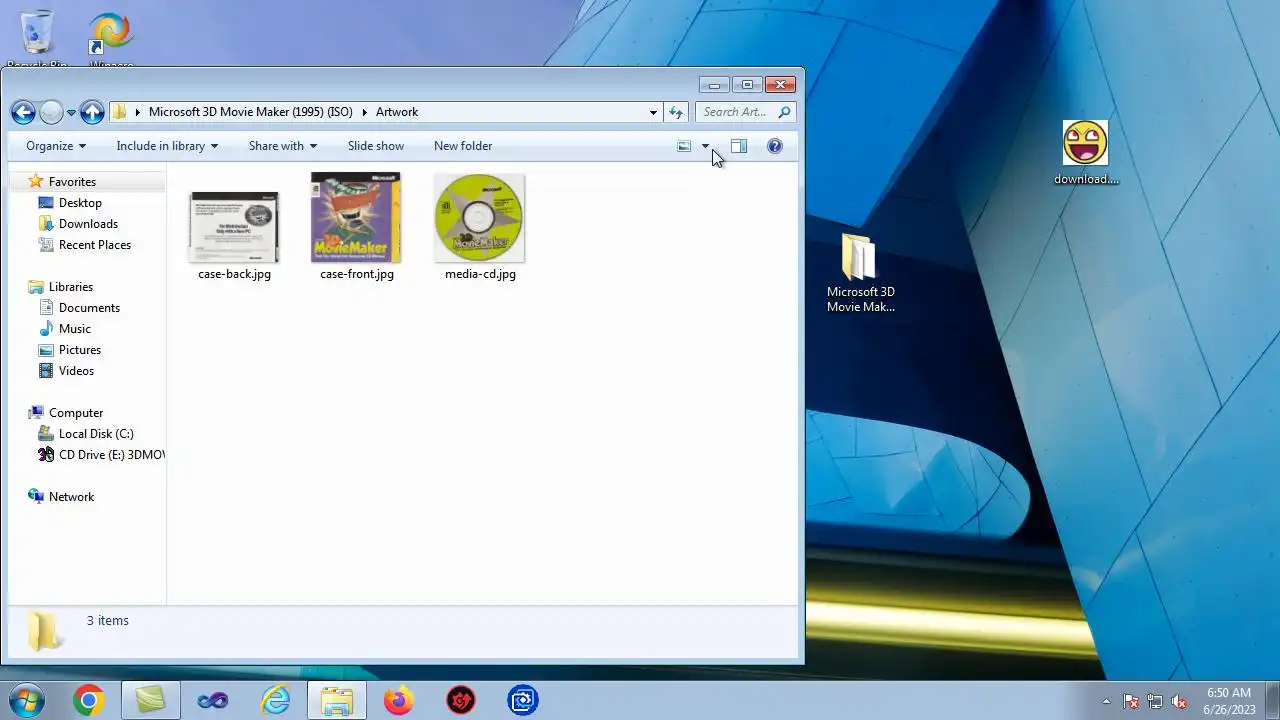
Task: Expand breadcrumb arrow before Artwork
Action: [365, 112]
